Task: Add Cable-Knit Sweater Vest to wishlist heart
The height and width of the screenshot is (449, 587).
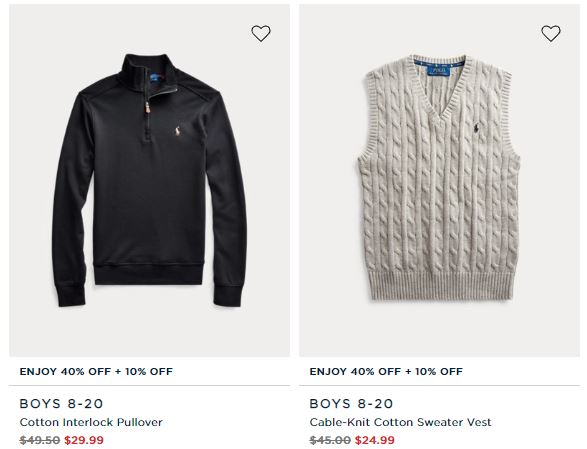Action: pyautogui.click(x=551, y=34)
